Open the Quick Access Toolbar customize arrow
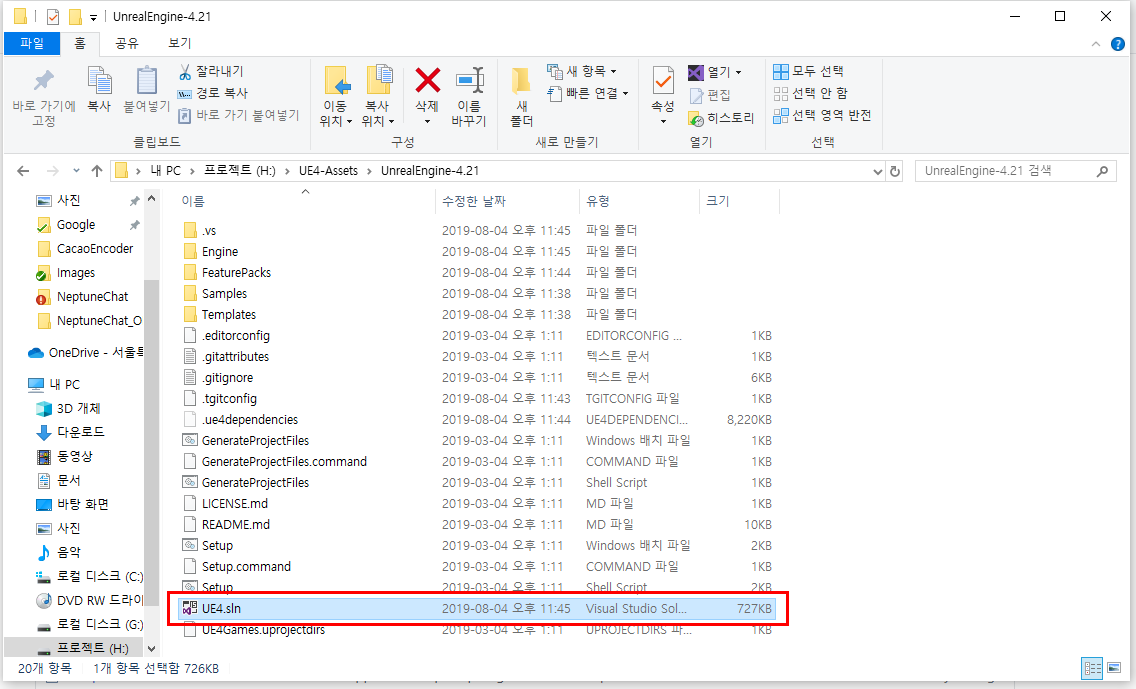1136x689 pixels. (93, 17)
